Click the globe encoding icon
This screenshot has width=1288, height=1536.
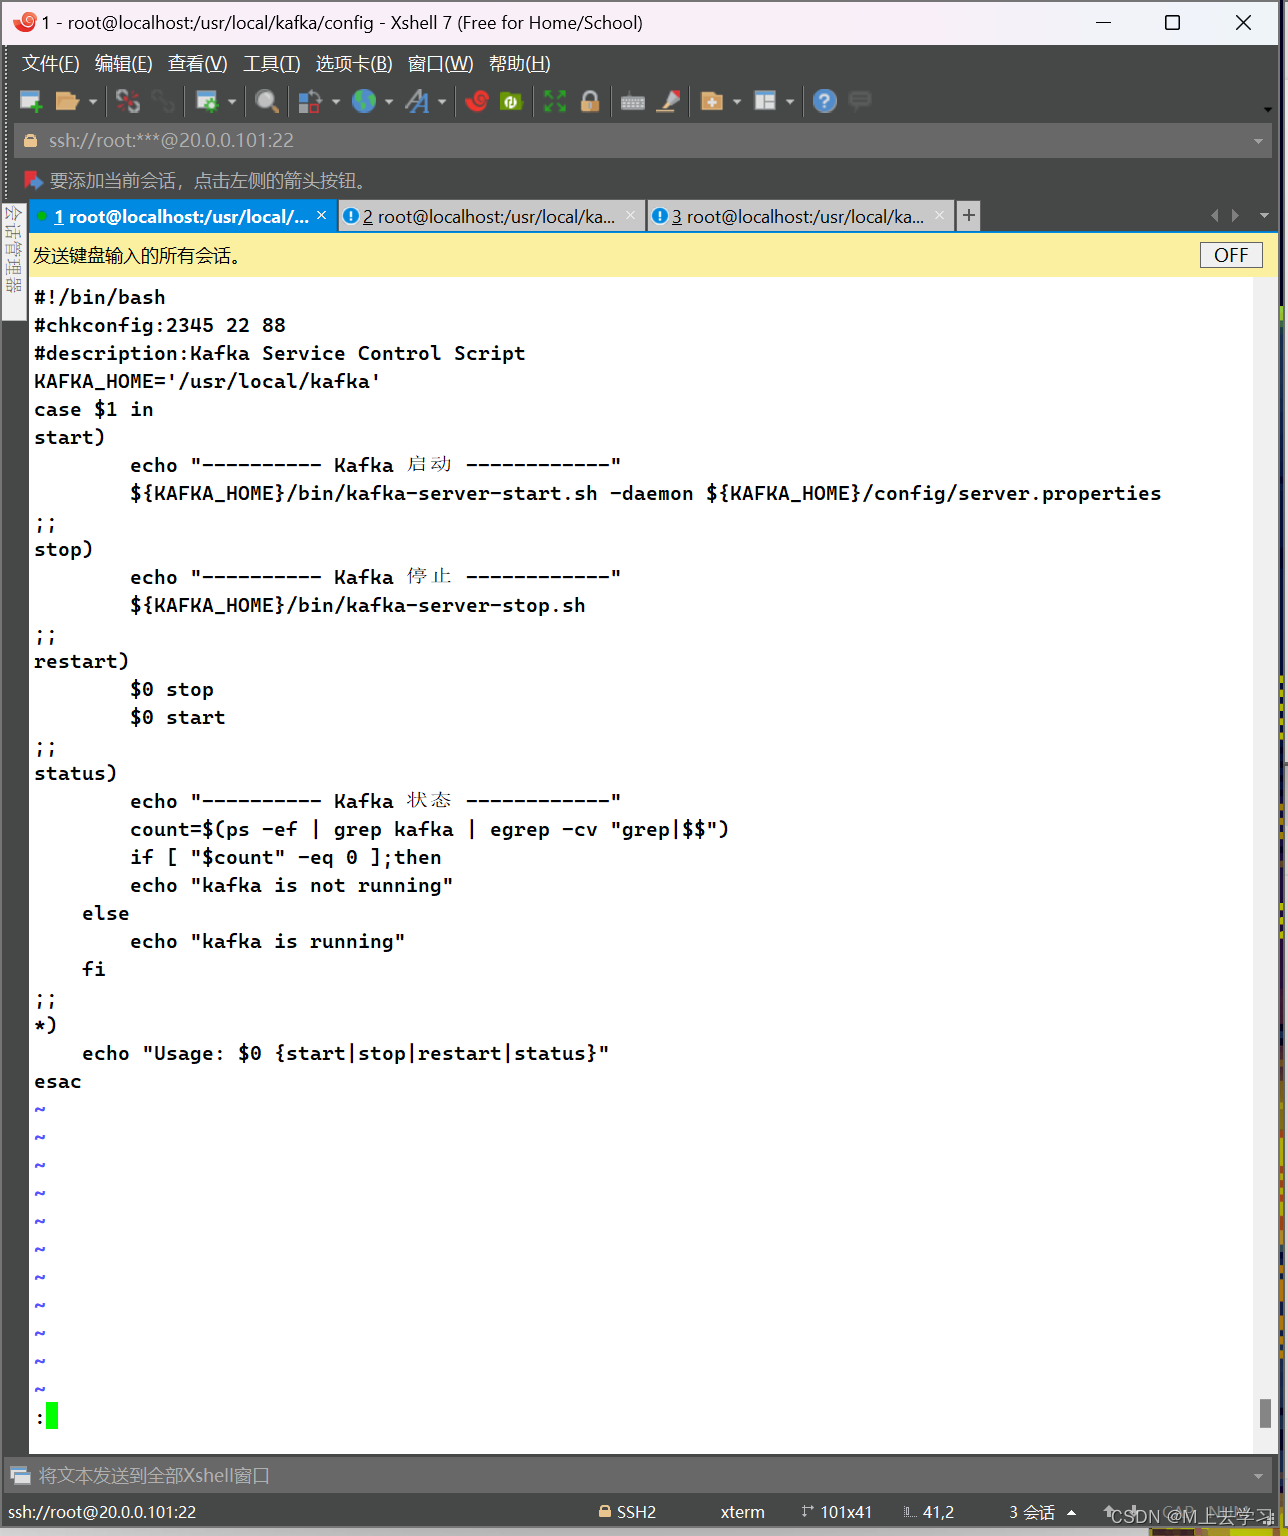tap(364, 101)
